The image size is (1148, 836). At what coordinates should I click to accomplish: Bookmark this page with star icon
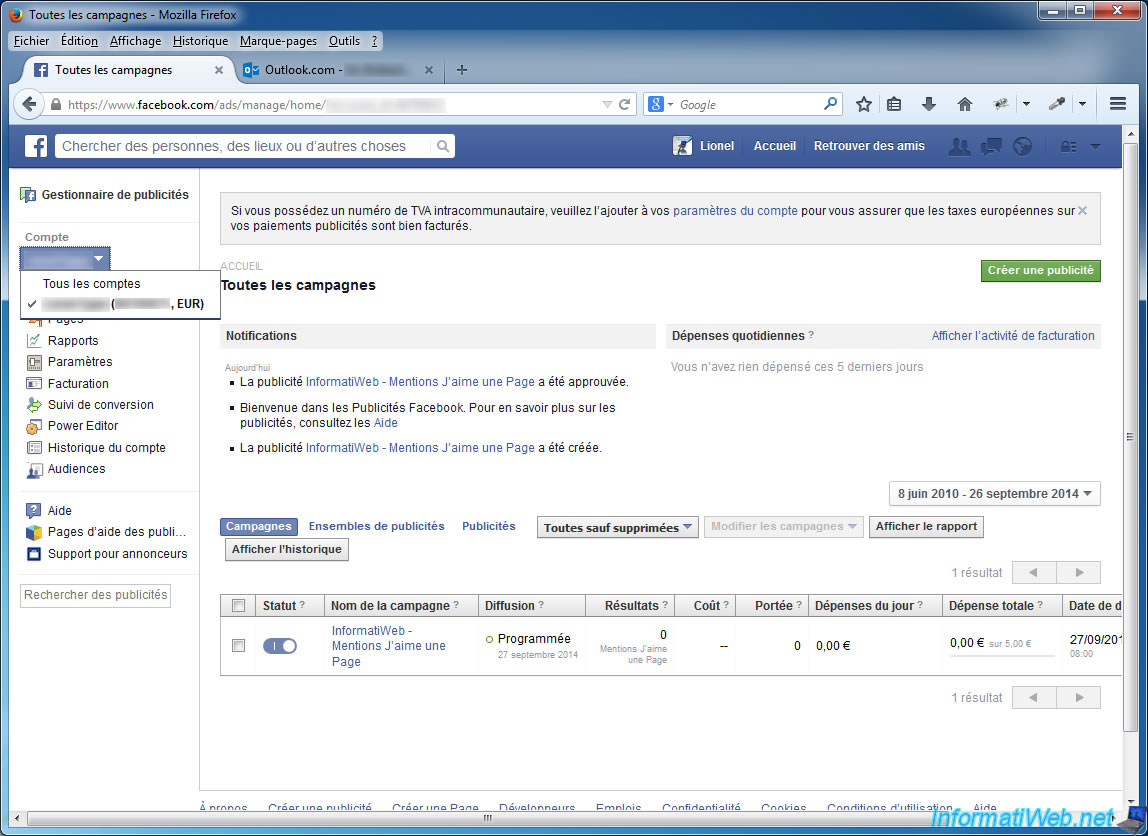pos(864,105)
